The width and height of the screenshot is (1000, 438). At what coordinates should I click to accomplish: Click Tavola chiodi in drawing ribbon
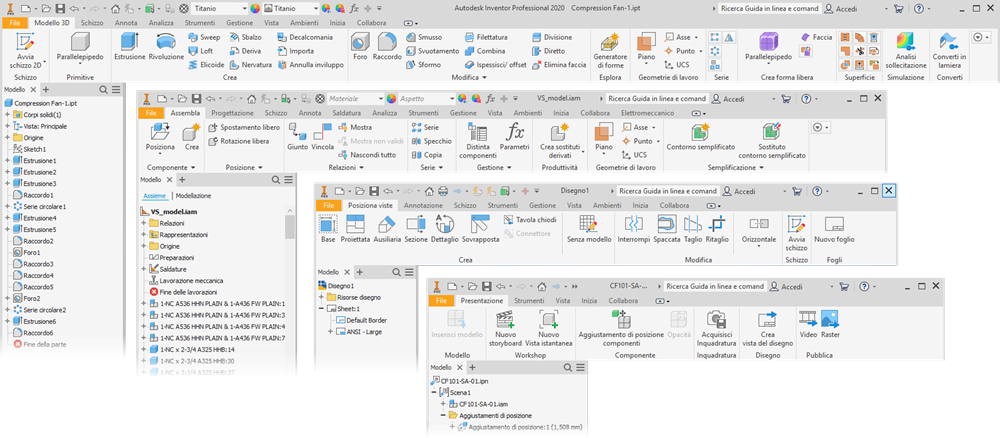pyautogui.click(x=529, y=220)
